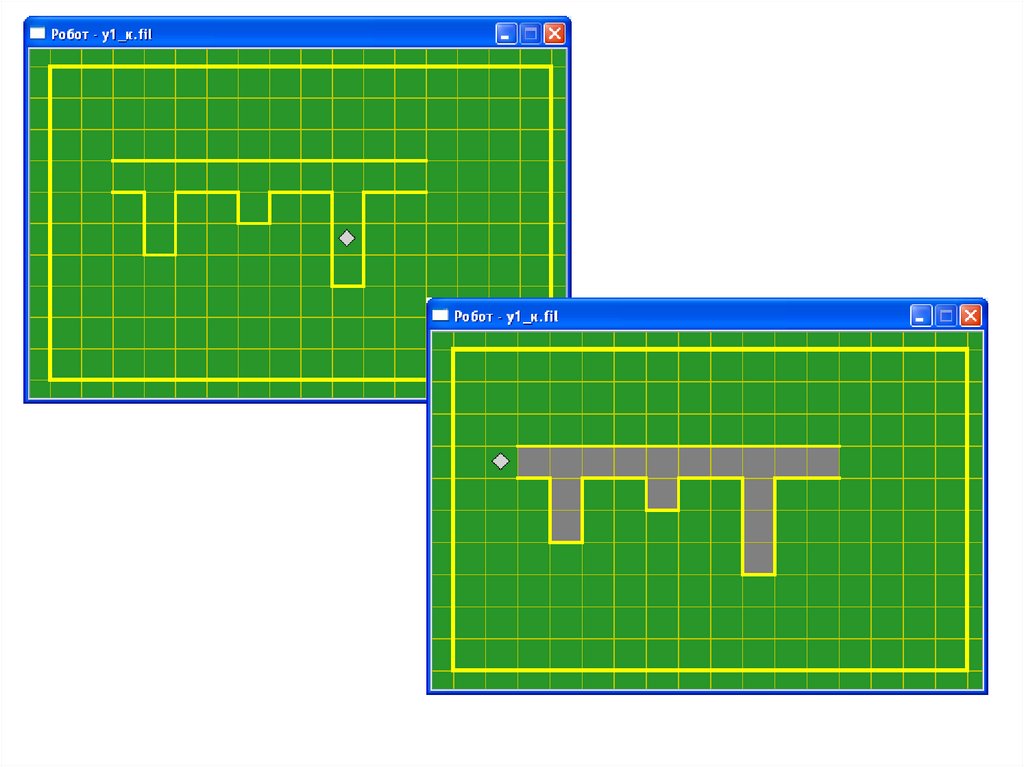Close the back Робот window
Screen dimensions: 1024x767
tap(554, 33)
